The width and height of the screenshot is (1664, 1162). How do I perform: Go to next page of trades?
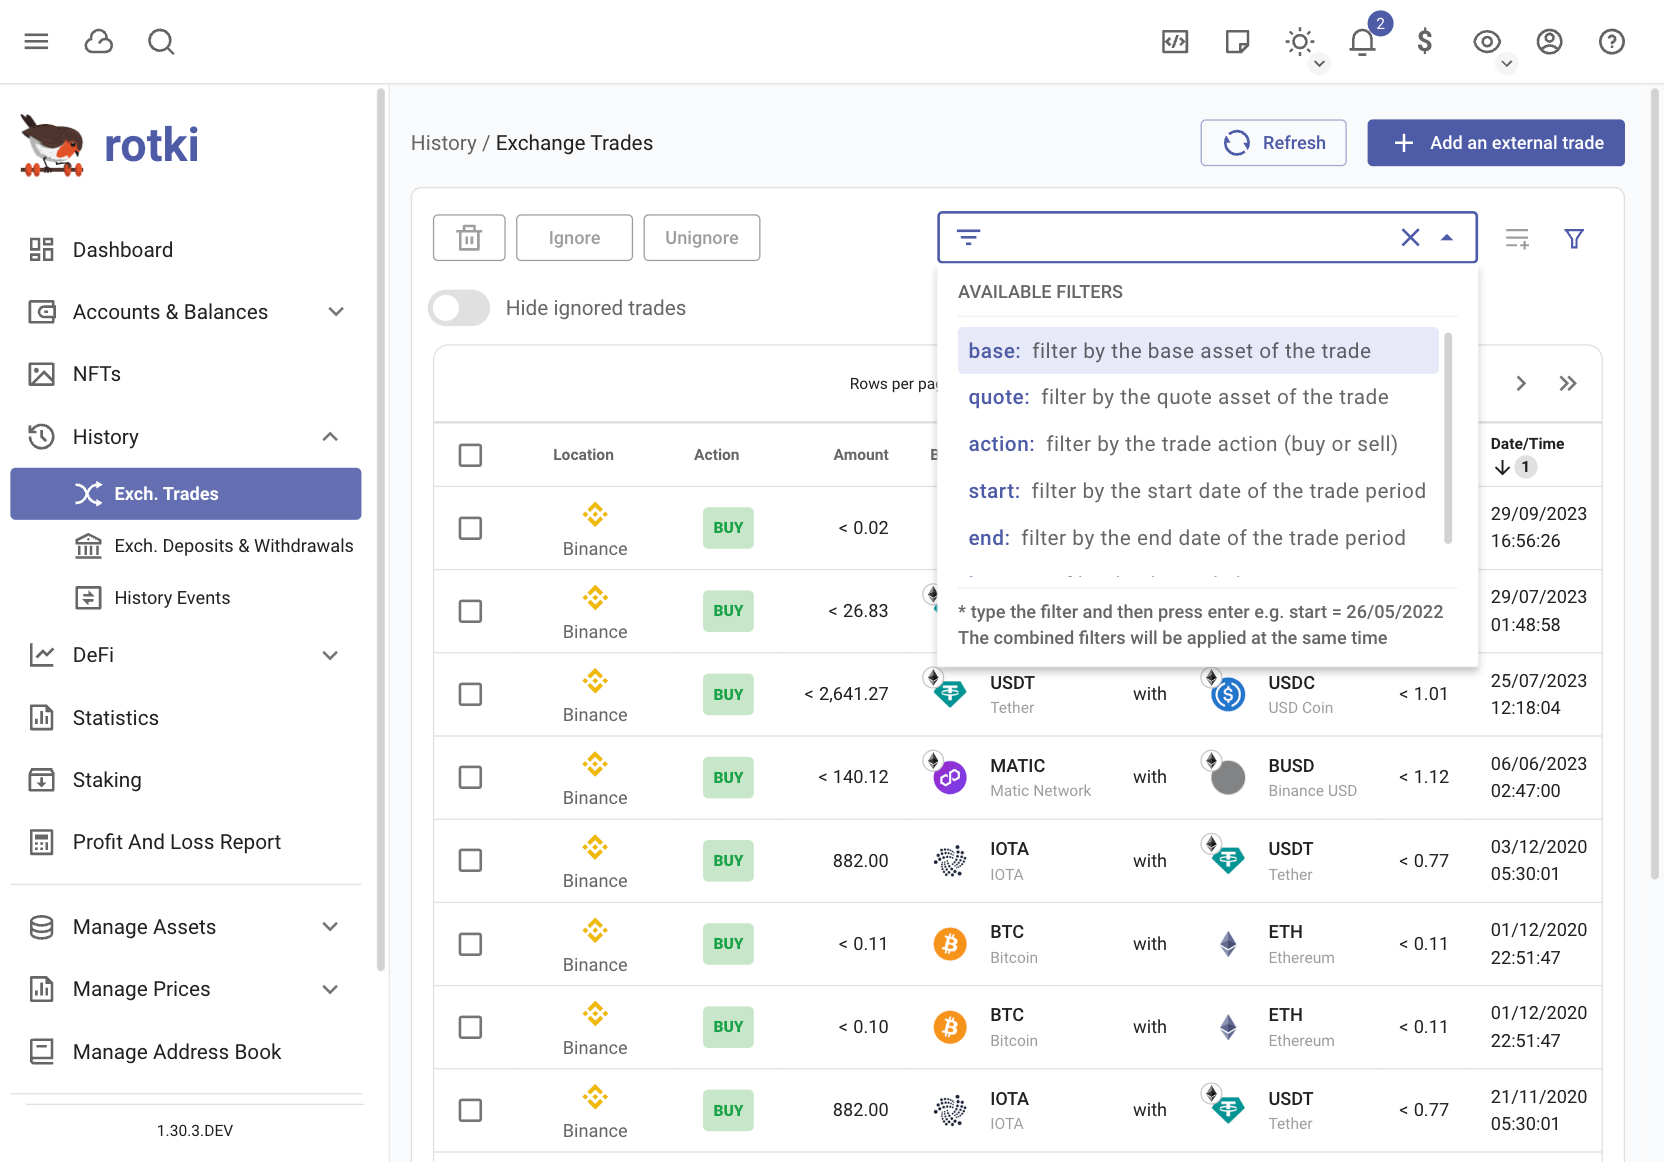tap(1521, 384)
